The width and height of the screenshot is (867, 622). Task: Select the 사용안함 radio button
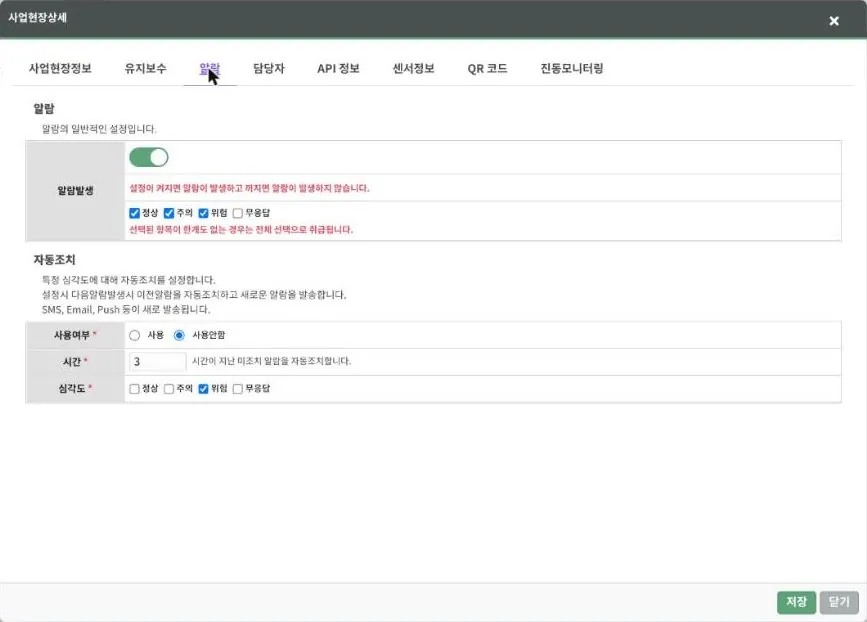(x=179, y=336)
